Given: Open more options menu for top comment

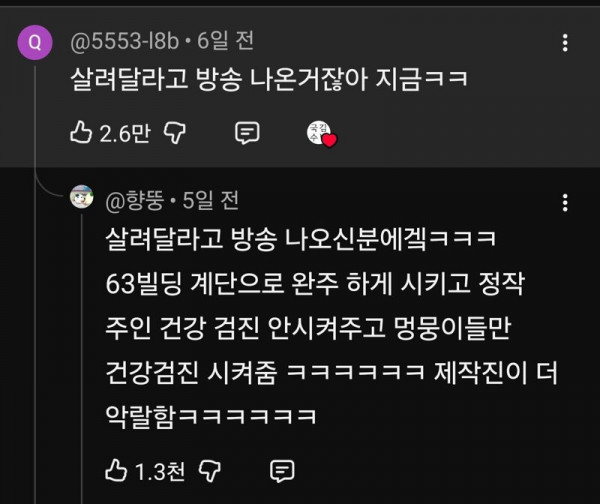Looking at the screenshot, I should 565,43.
